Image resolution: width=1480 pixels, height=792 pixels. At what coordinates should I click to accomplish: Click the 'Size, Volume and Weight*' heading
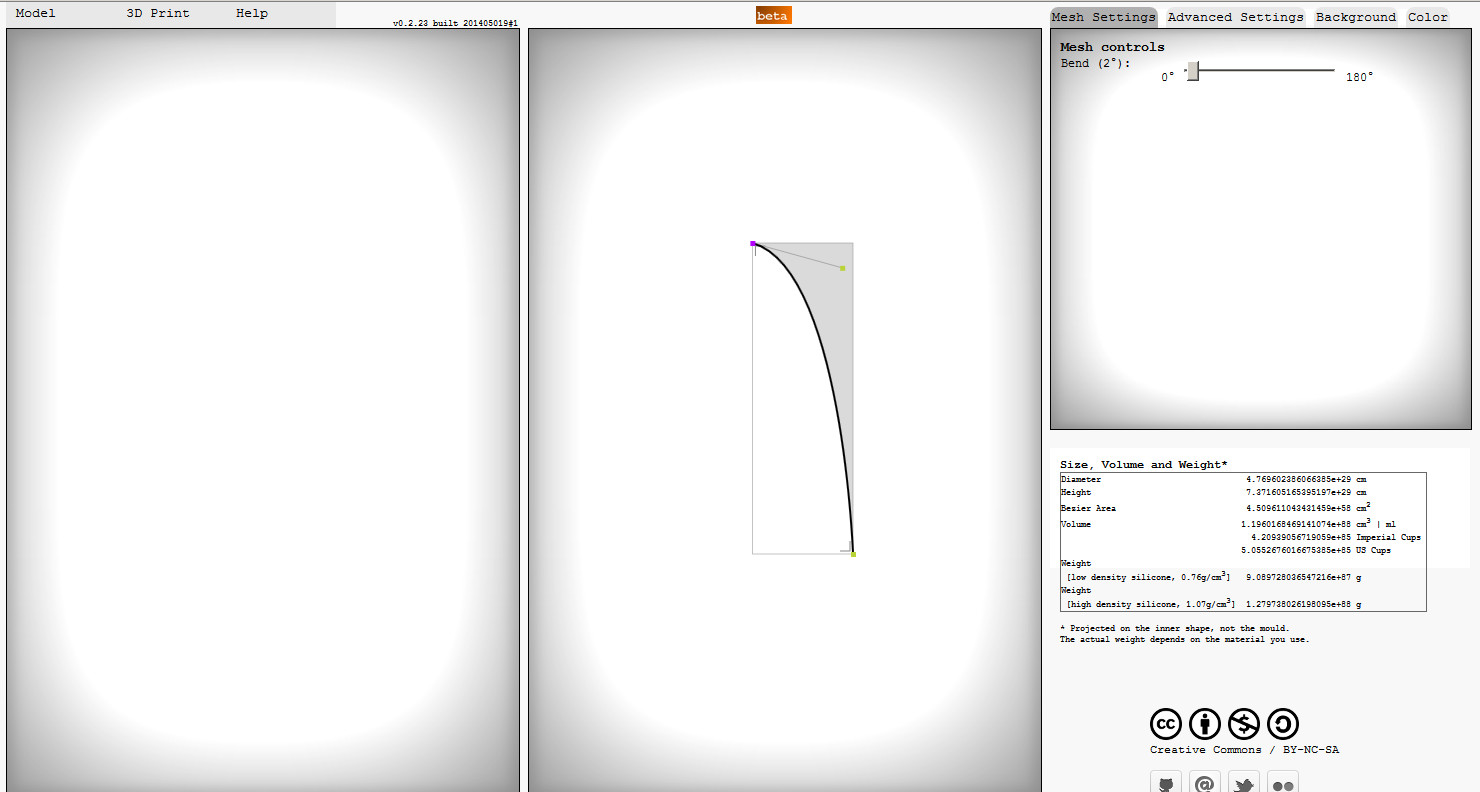coord(1144,465)
